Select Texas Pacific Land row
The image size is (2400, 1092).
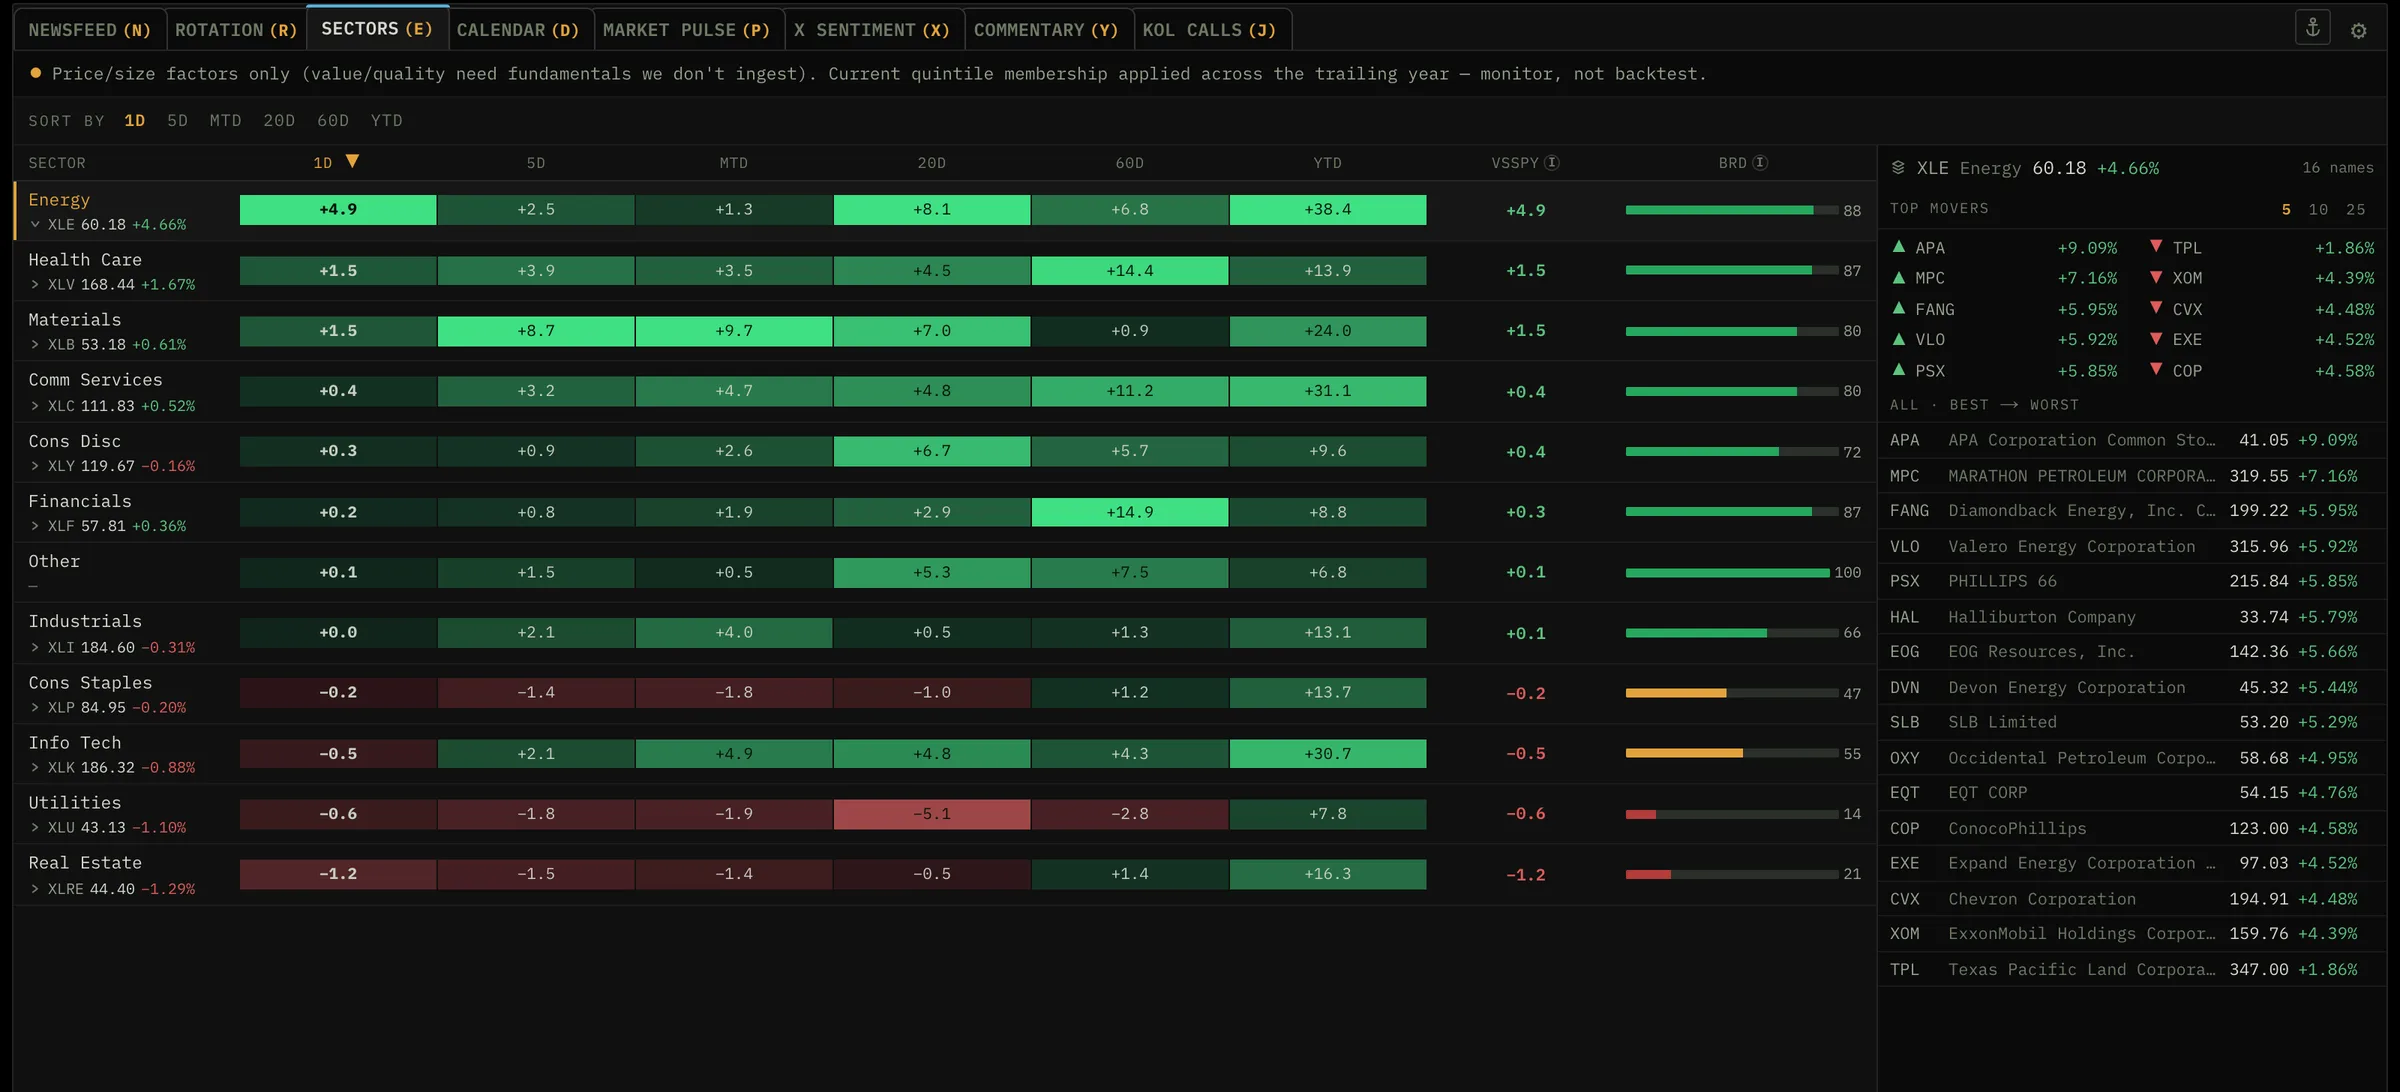pos(2130,969)
